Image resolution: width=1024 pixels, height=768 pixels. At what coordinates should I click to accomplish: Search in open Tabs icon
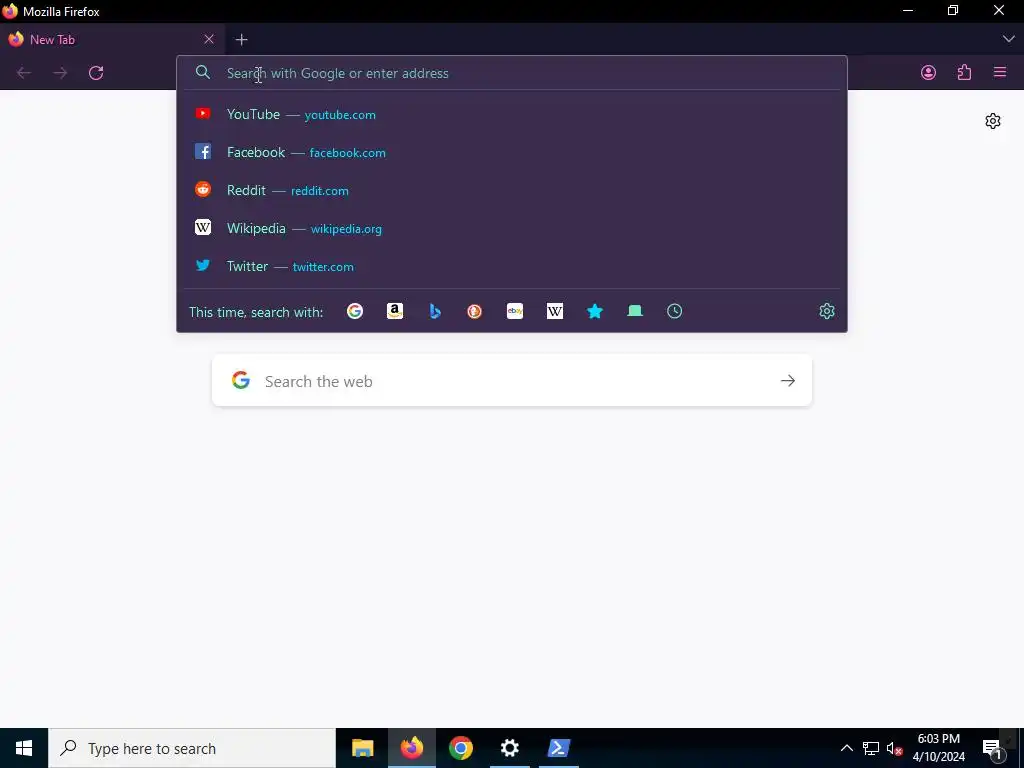(x=635, y=312)
